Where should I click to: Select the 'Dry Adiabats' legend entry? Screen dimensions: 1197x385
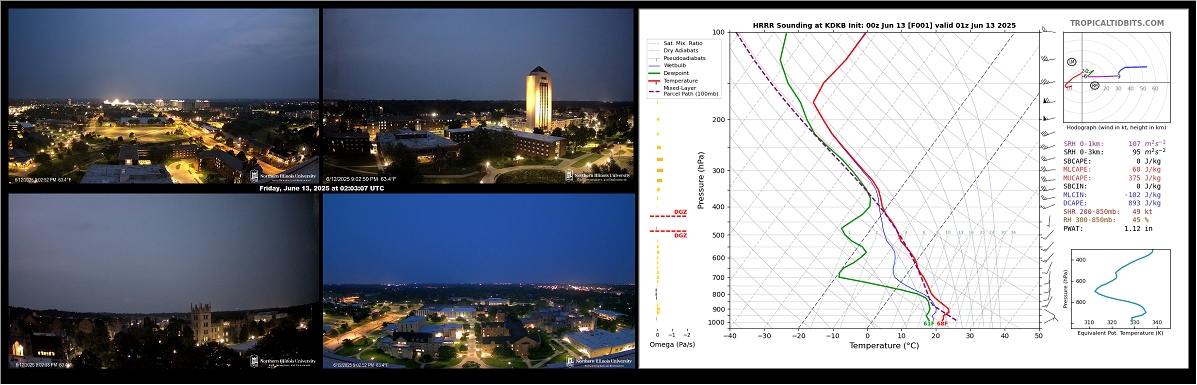pyautogui.click(x=672, y=50)
